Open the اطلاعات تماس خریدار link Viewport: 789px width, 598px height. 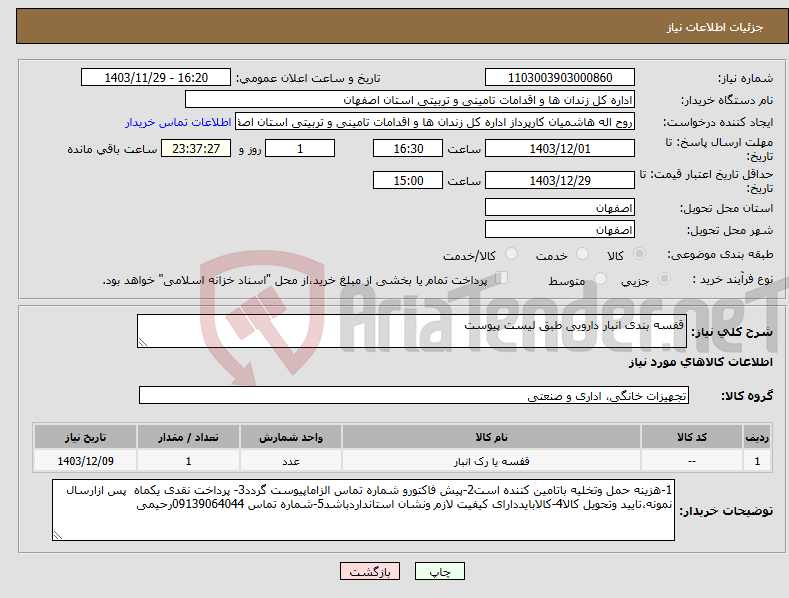point(178,122)
